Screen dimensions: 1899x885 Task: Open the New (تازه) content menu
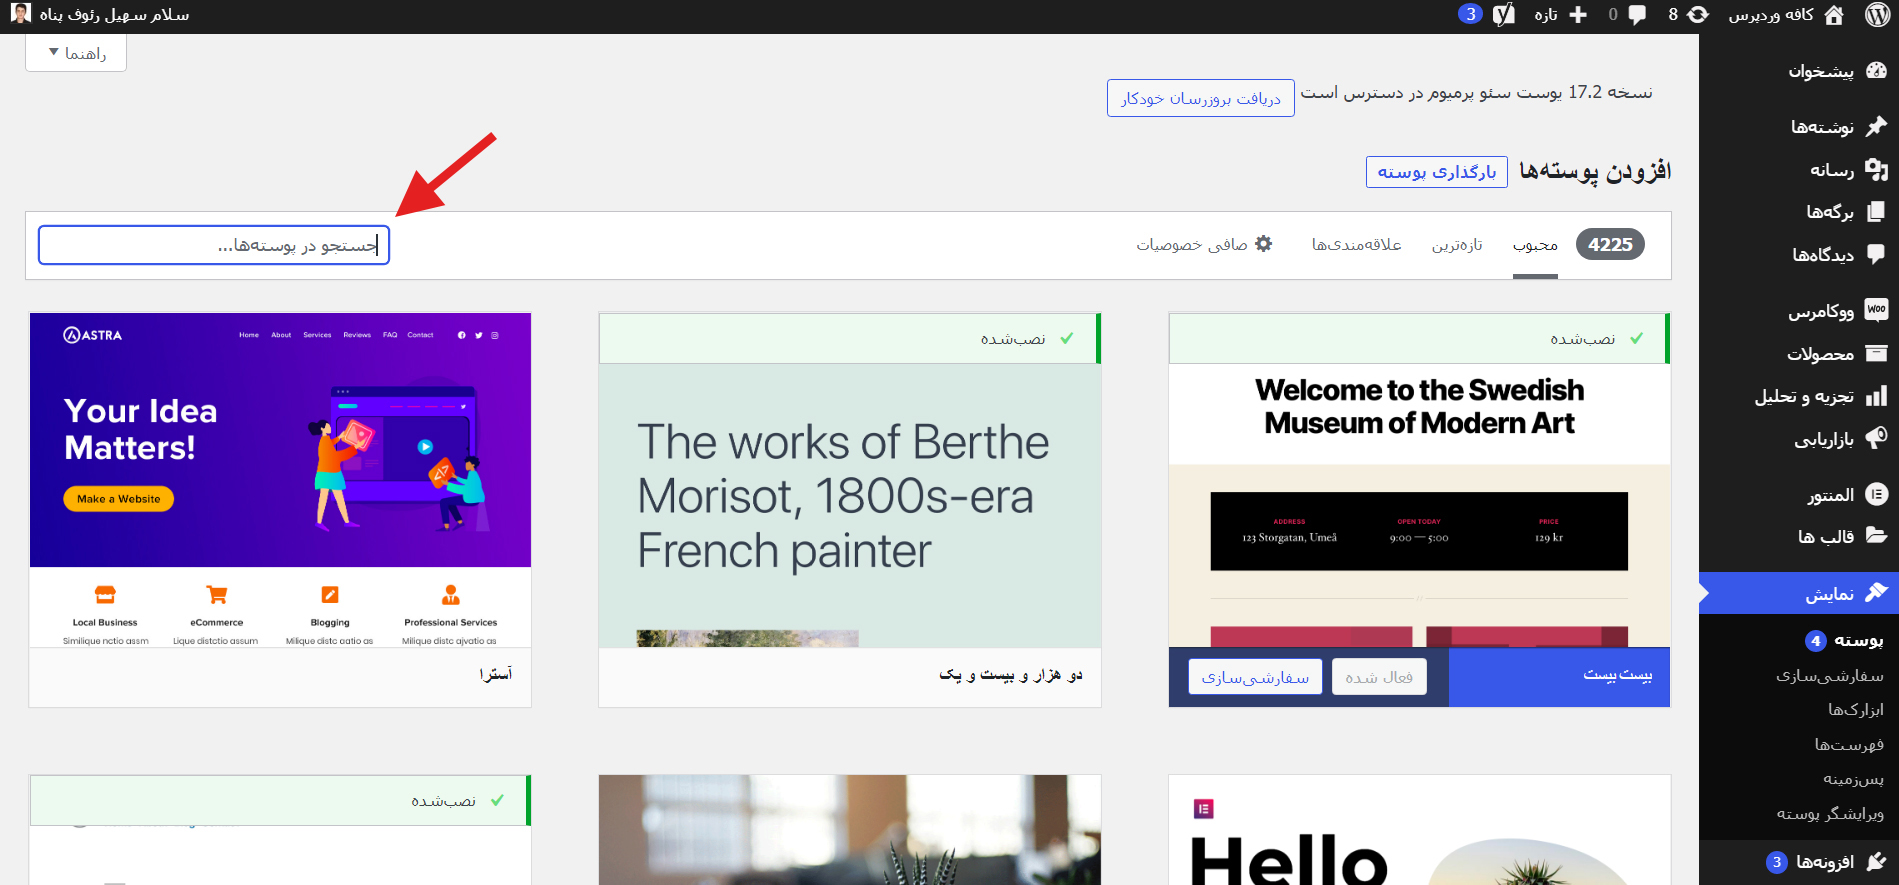(x=1558, y=15)
